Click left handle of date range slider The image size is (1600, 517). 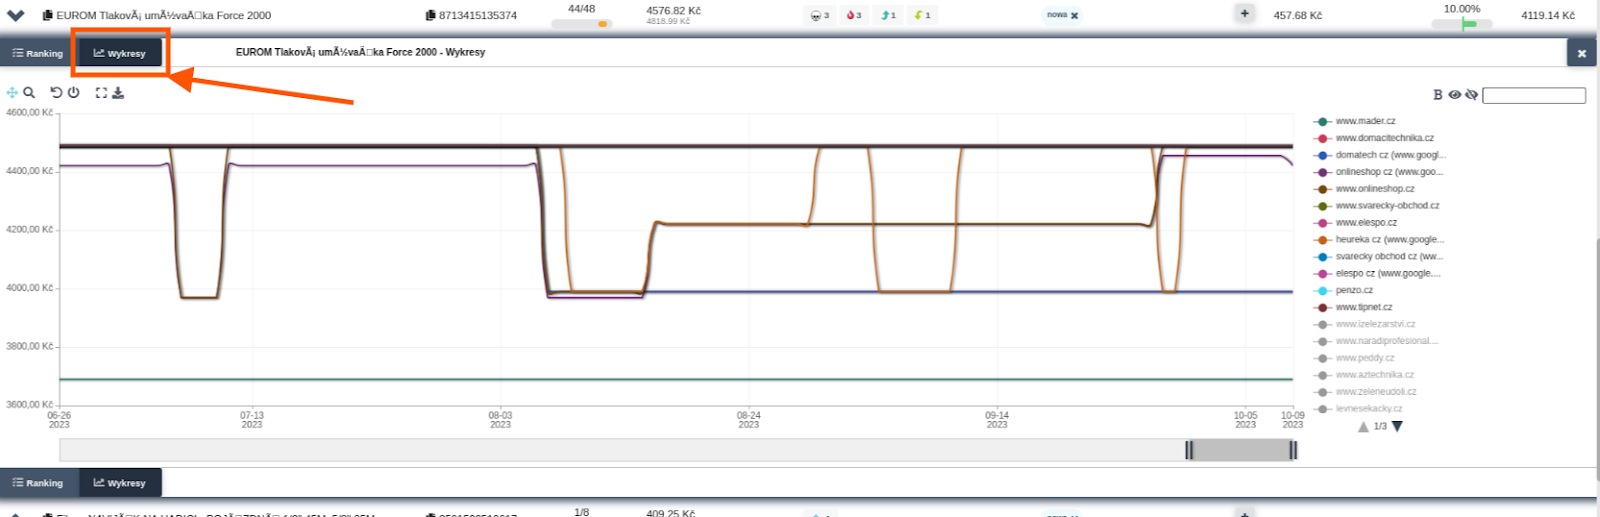click(x=1189, y=451)
